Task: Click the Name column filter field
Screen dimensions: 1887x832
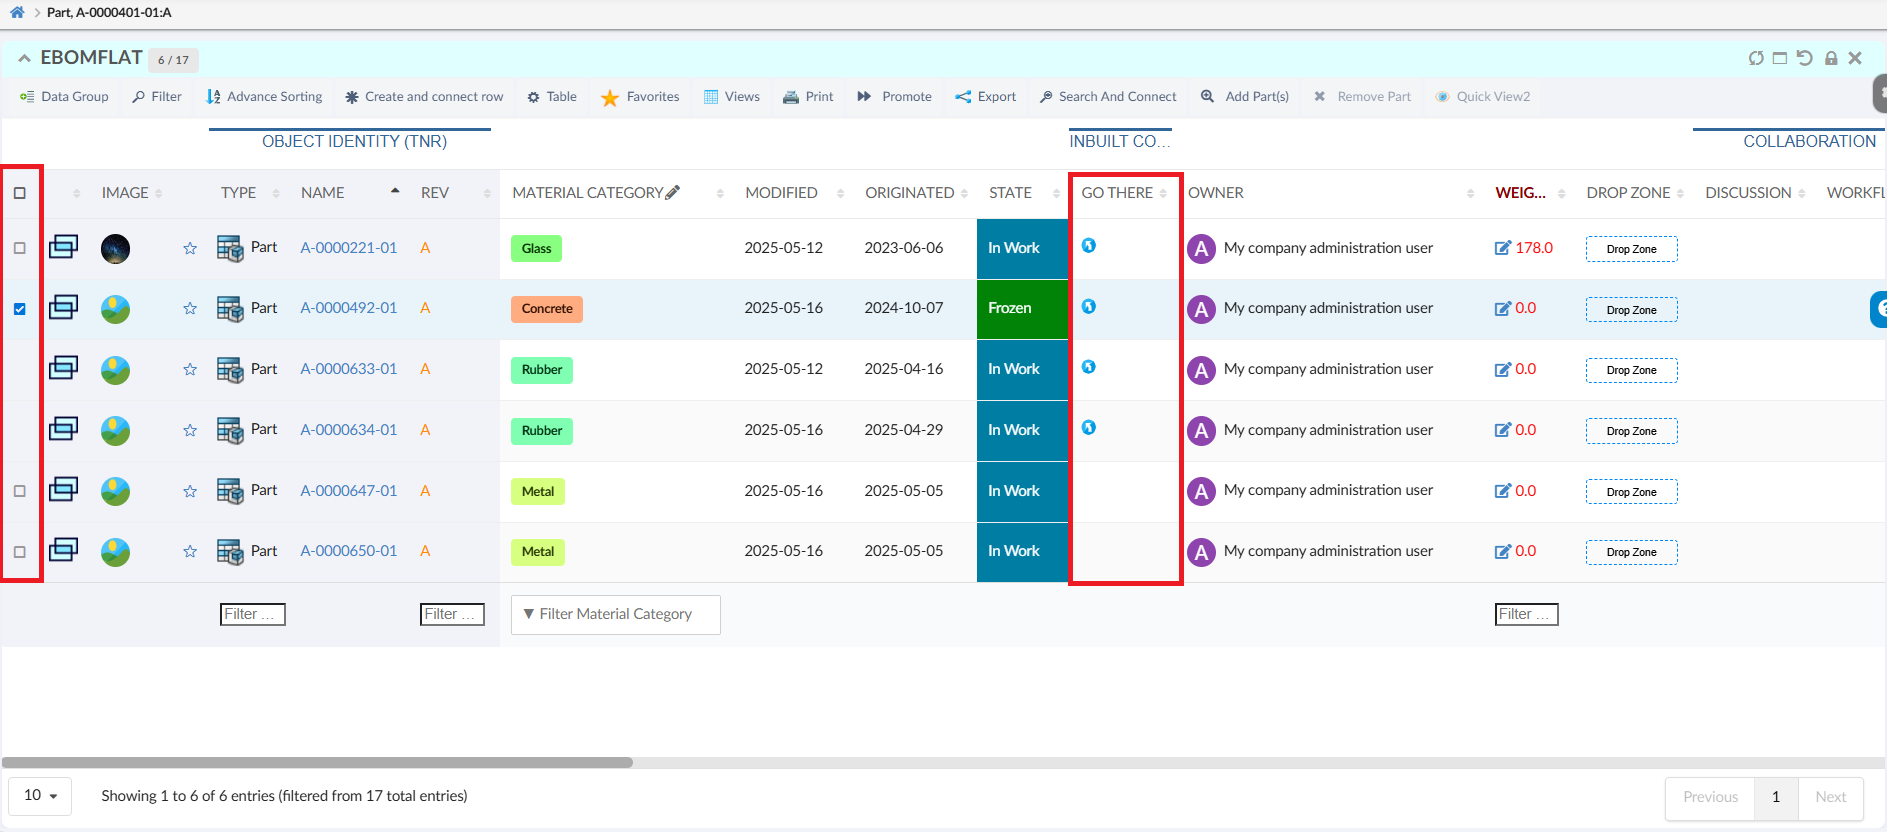Action: [252, 614]
